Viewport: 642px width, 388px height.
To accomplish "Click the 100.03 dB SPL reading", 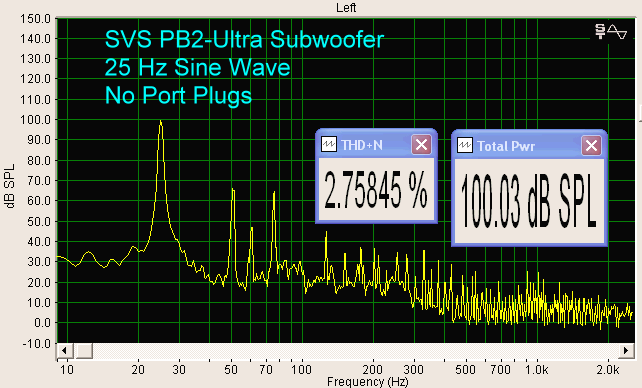I will pos(529,201).
